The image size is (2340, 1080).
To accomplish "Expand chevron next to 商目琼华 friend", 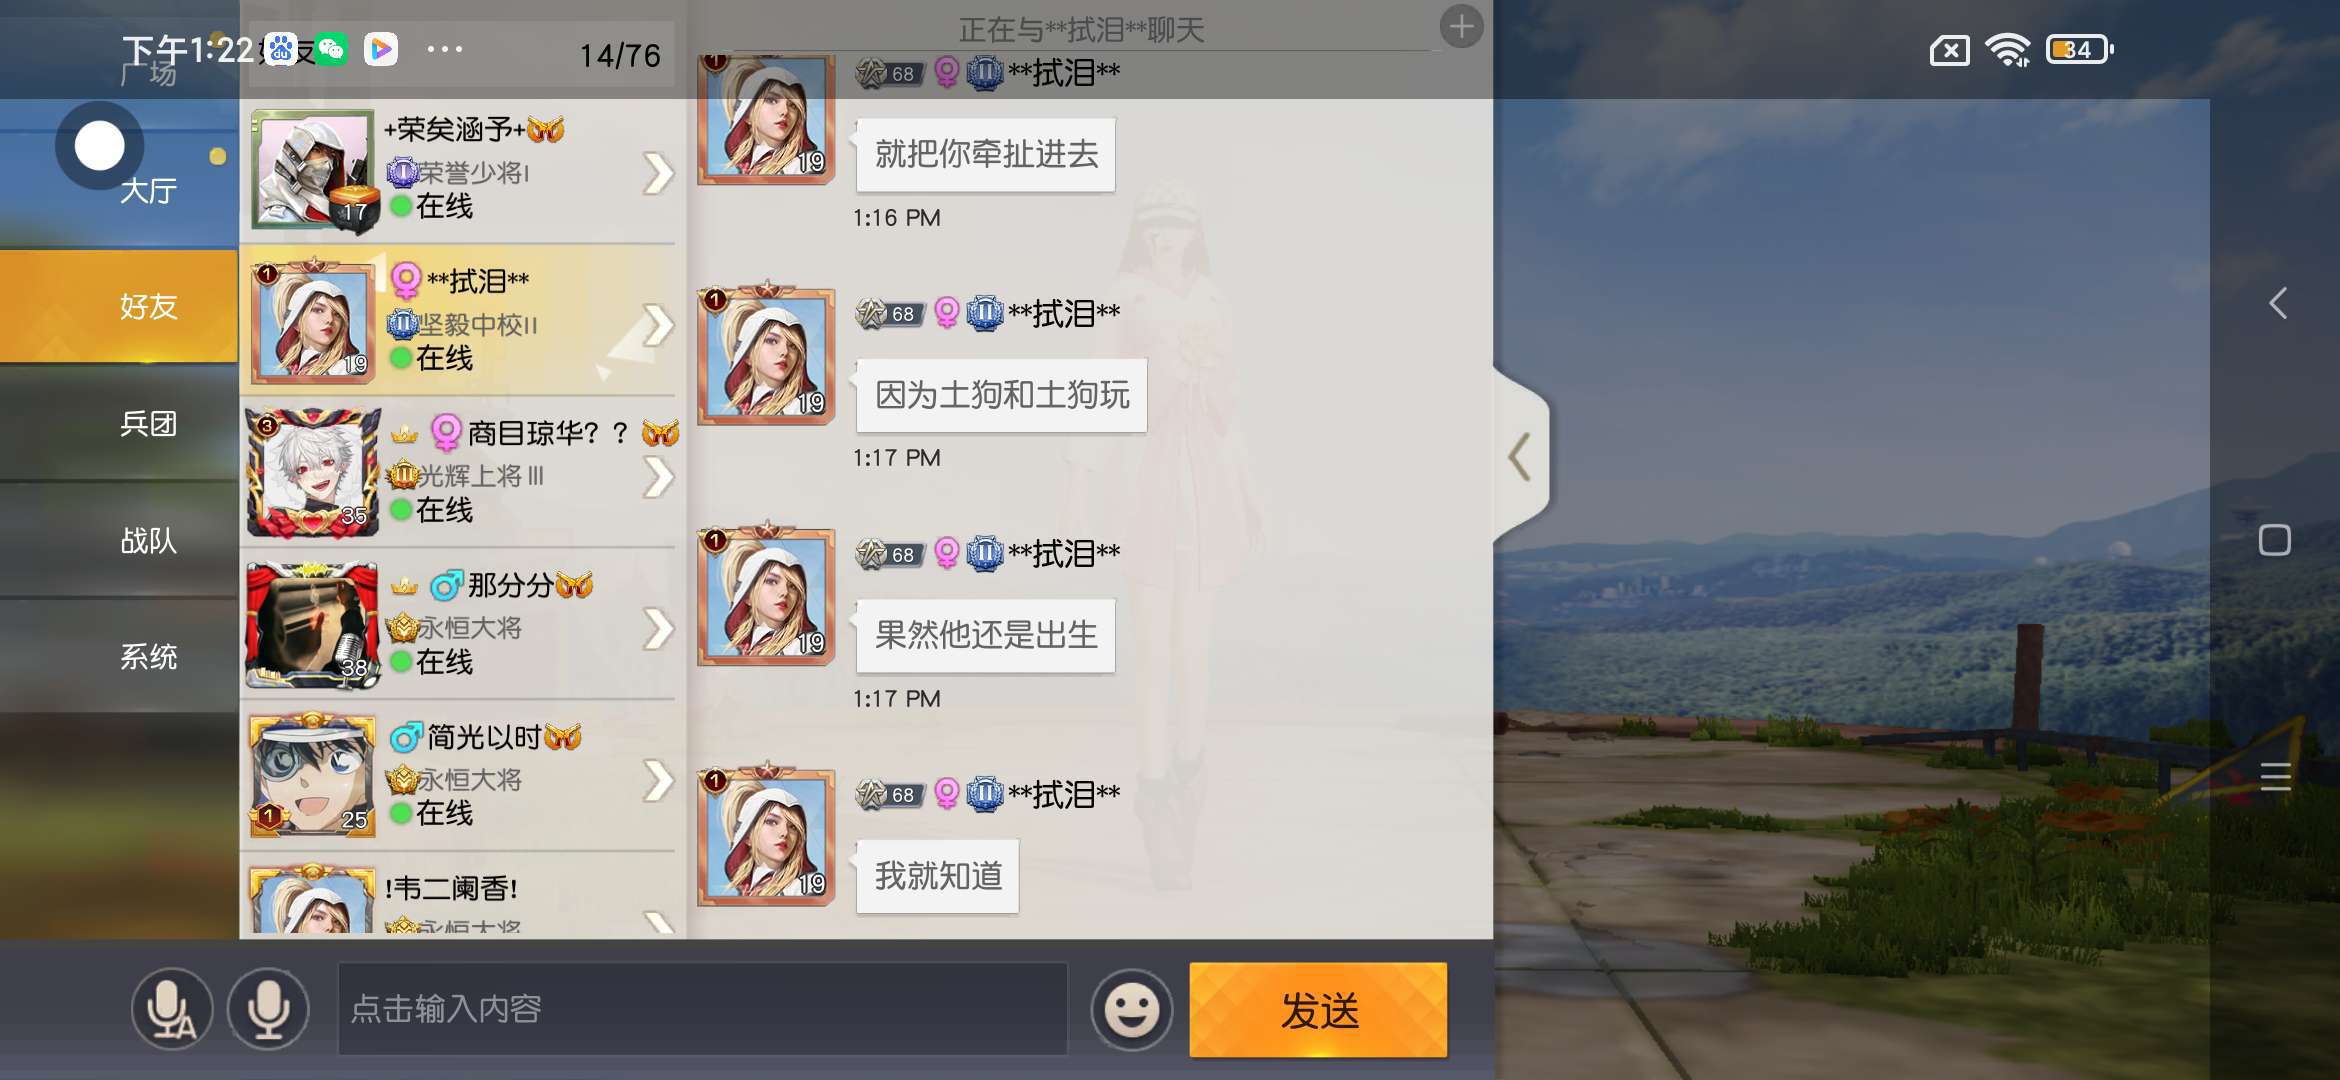I will (658, 477).
